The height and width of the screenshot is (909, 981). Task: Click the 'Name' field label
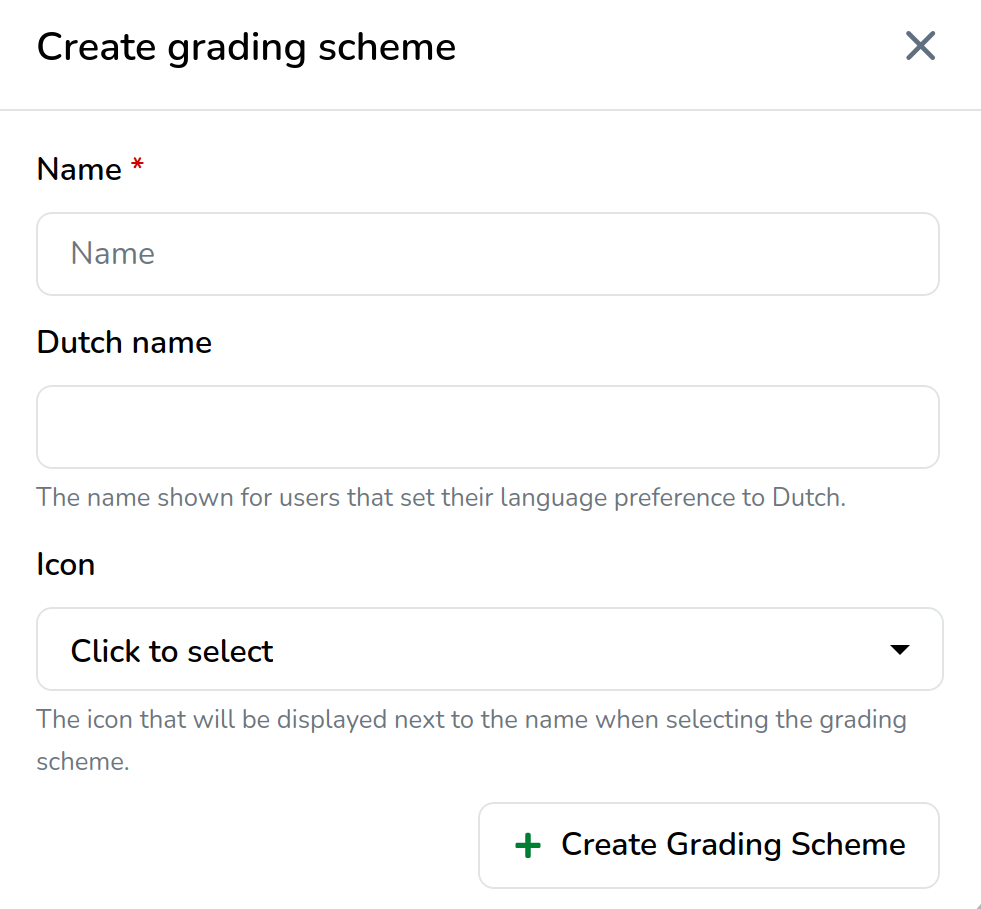pos(79,169)
